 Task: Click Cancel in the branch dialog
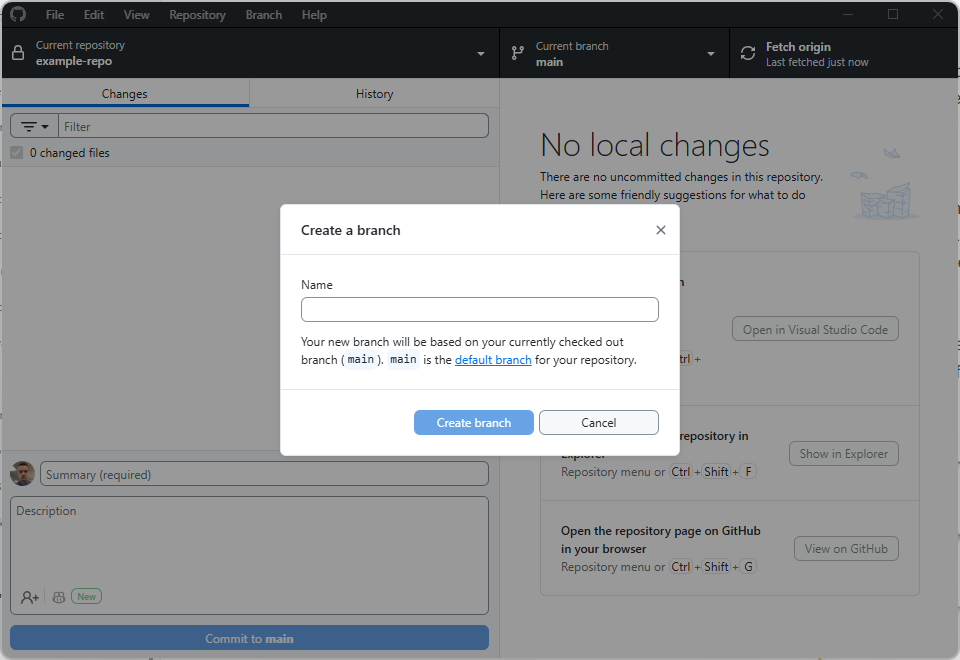(598, 423)
